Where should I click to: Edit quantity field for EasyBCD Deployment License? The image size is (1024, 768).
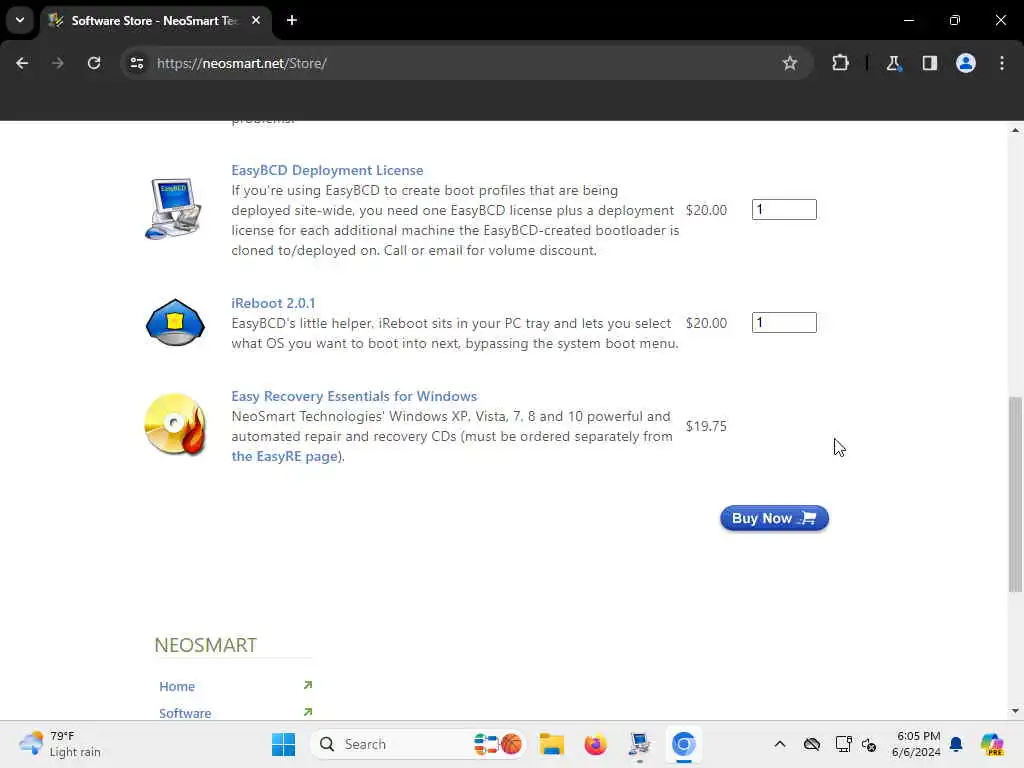[x=784, y=210]
